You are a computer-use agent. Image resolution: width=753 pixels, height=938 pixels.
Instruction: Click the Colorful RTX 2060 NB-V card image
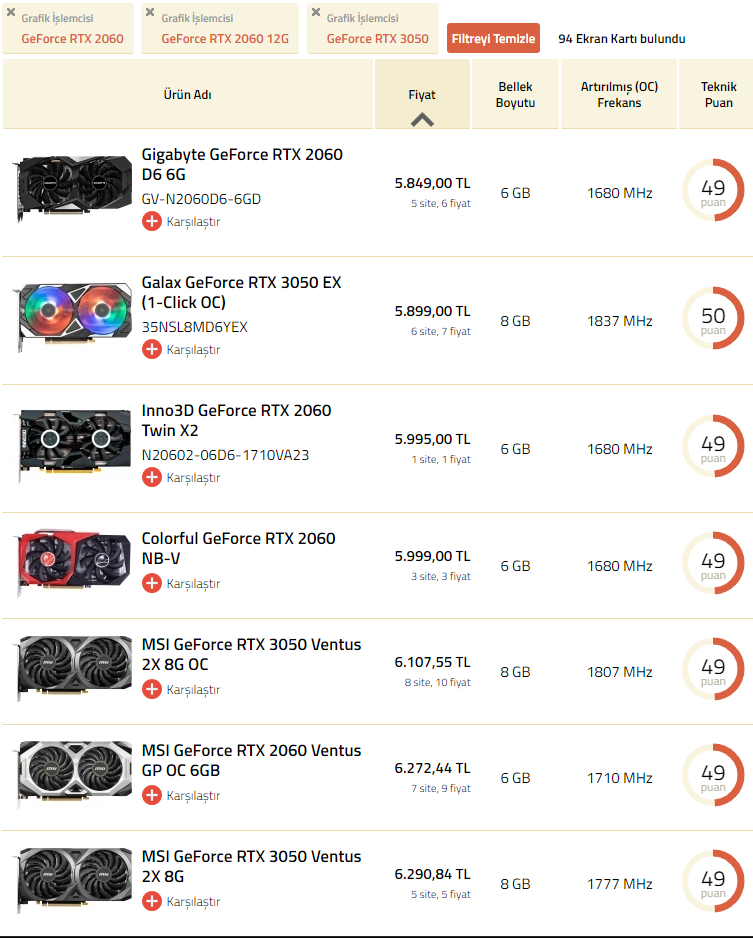tap(73, 564)
